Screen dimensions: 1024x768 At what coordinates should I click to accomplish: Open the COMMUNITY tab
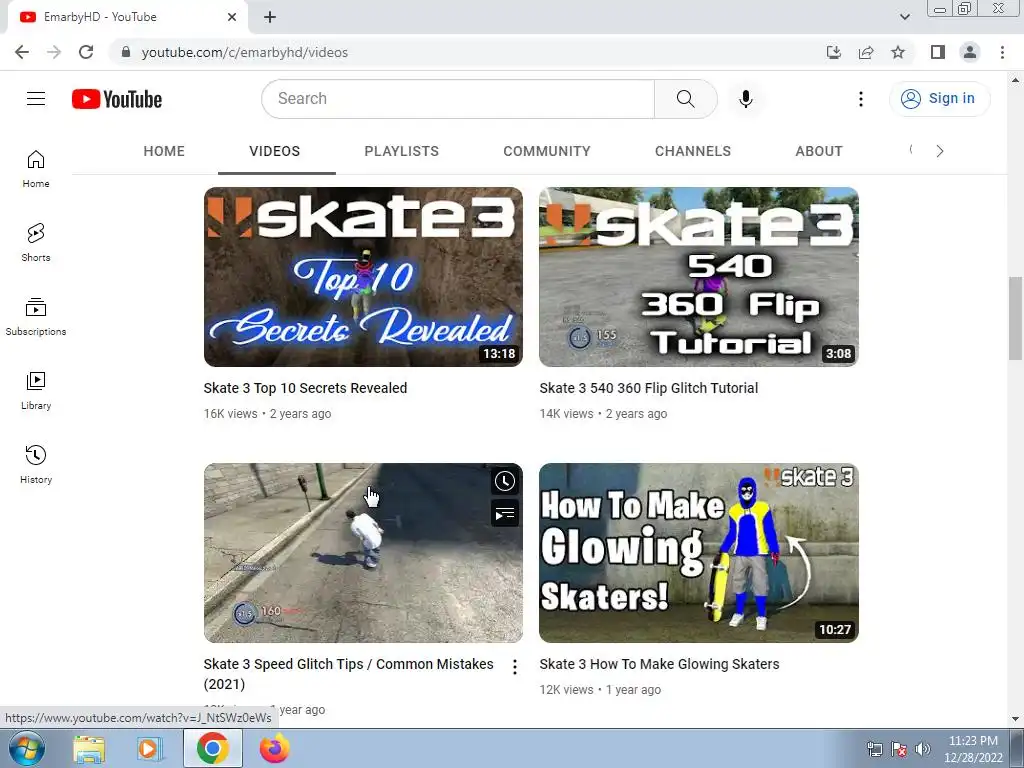tap(547, 151)
